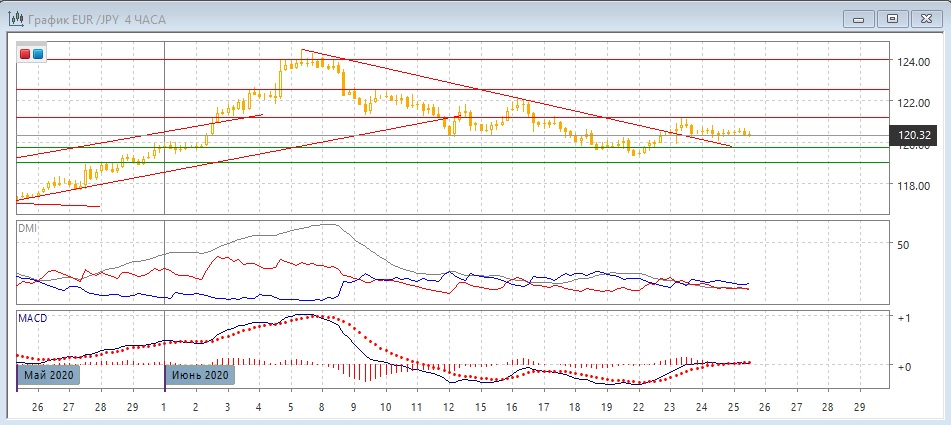Click the DMI scale value 50

[x=902, y=245]
